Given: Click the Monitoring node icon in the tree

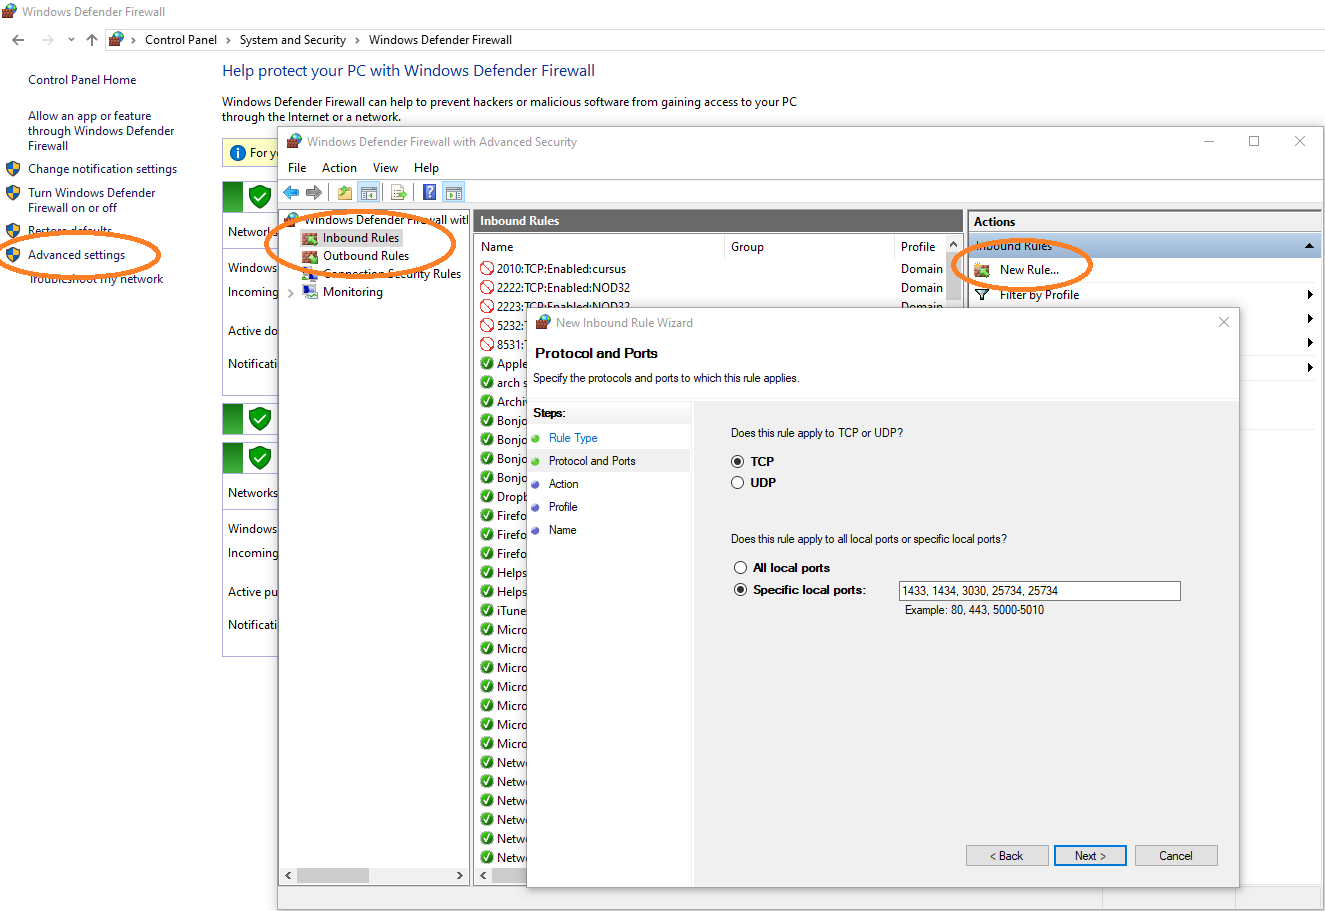Looking at the screenshot, I should [310, 292].
